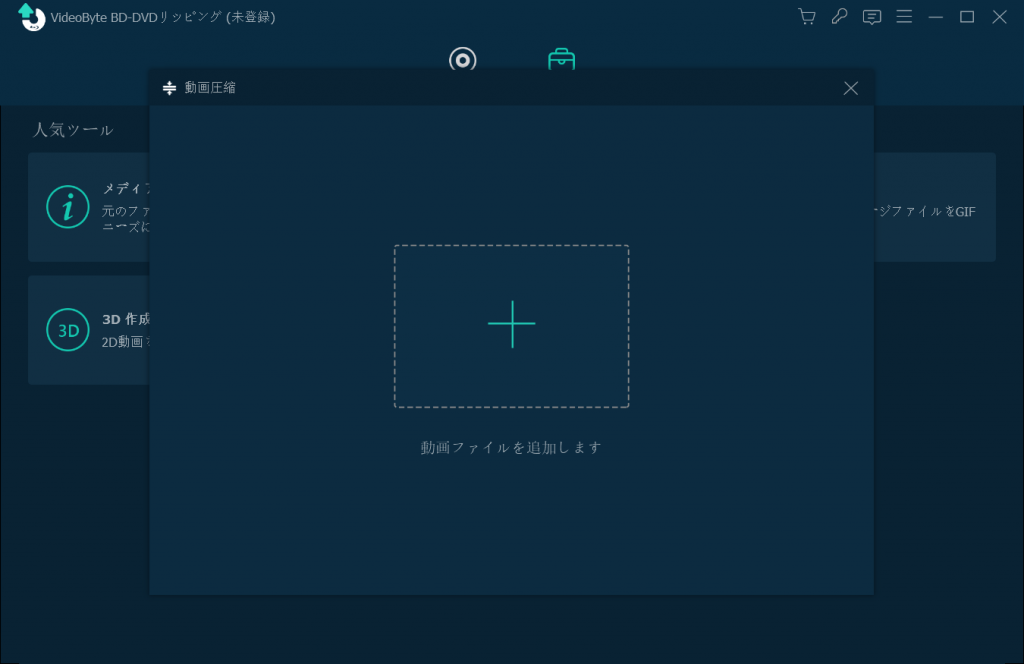Open the hamburger menu in title bar
The width and height of the screenshot is (1024, 664).
click(x=904, y=17)
